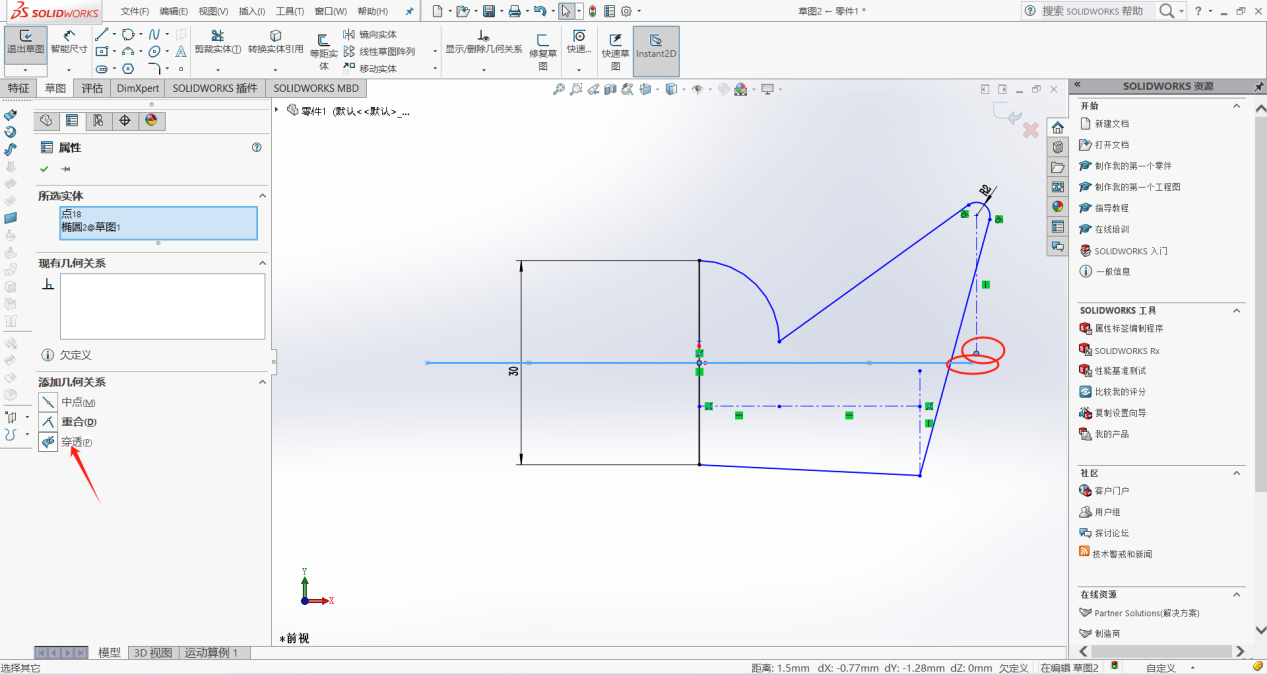Image resolution: width=1267 pixels, height=675 pixels.
Task: Toggle the Instant2D button
Action: (x=656, y=46)
